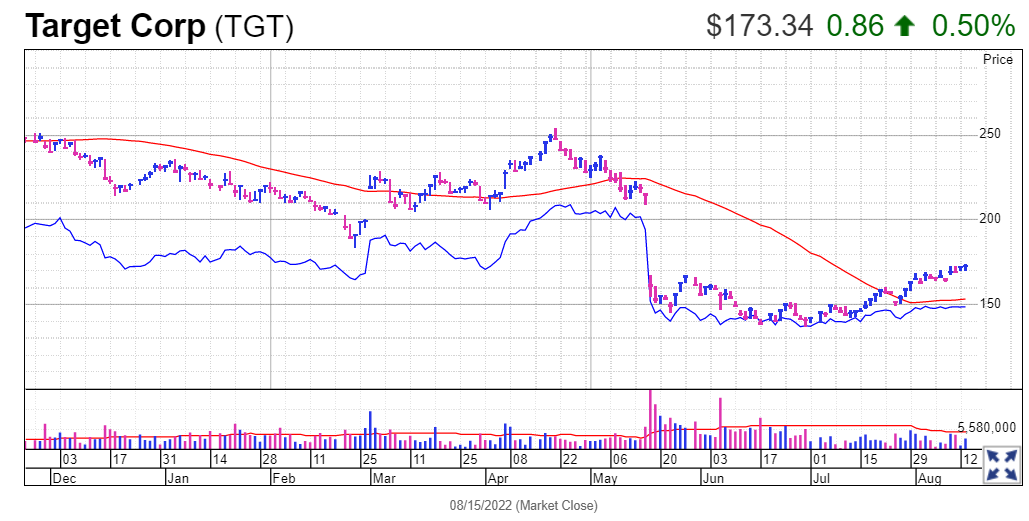This screenshot has height=521, width=1029.
Task: Click the Aug month label
Action: [928, 478]
